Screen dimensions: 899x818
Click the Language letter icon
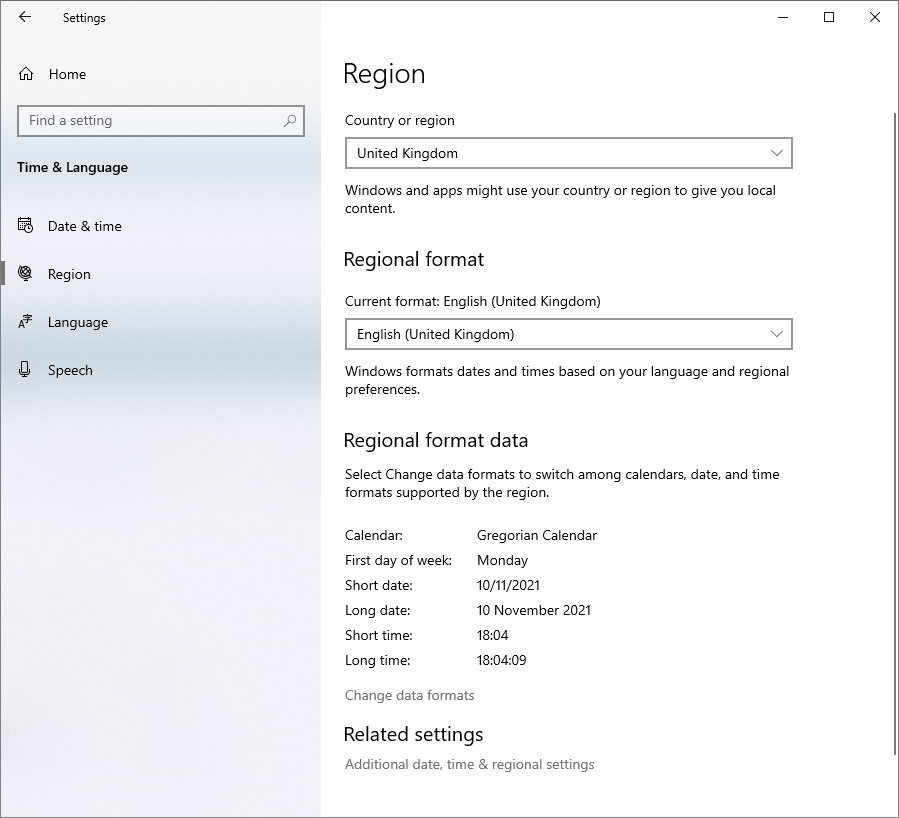pos(26,322)
